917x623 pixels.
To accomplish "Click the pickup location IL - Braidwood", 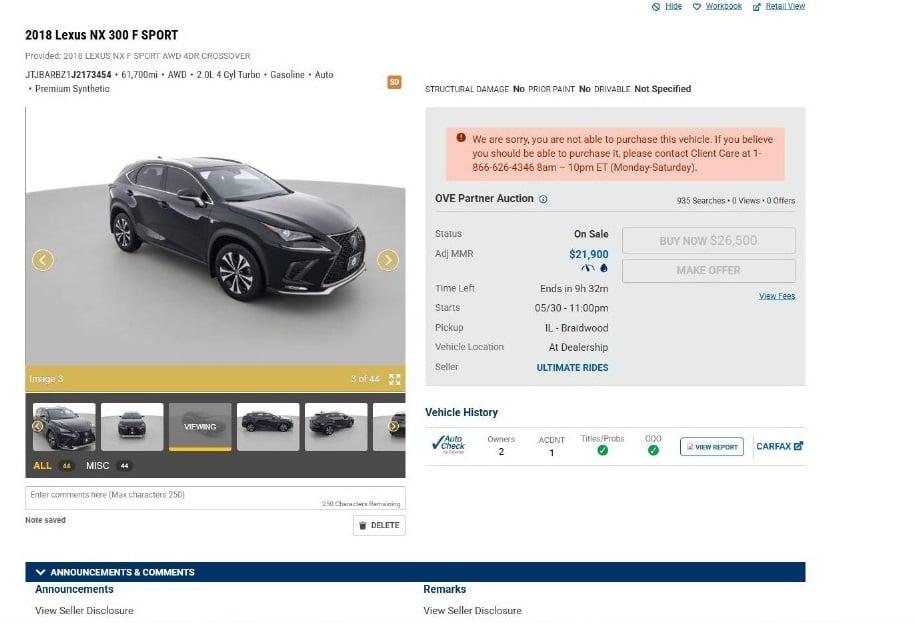I will [x=577, y=328].
